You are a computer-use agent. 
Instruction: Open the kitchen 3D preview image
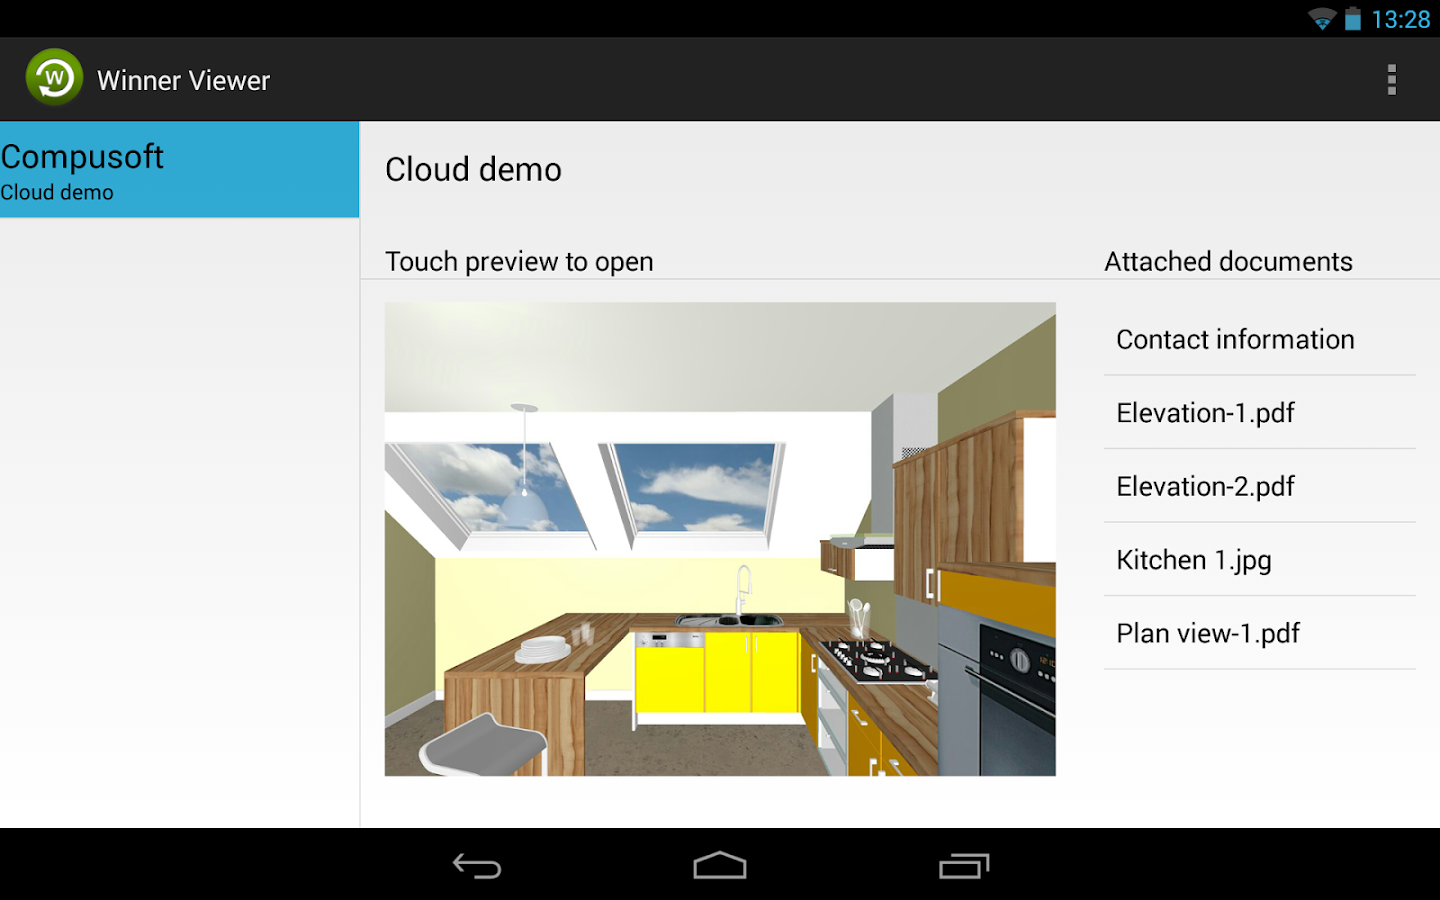click(720, 539)
